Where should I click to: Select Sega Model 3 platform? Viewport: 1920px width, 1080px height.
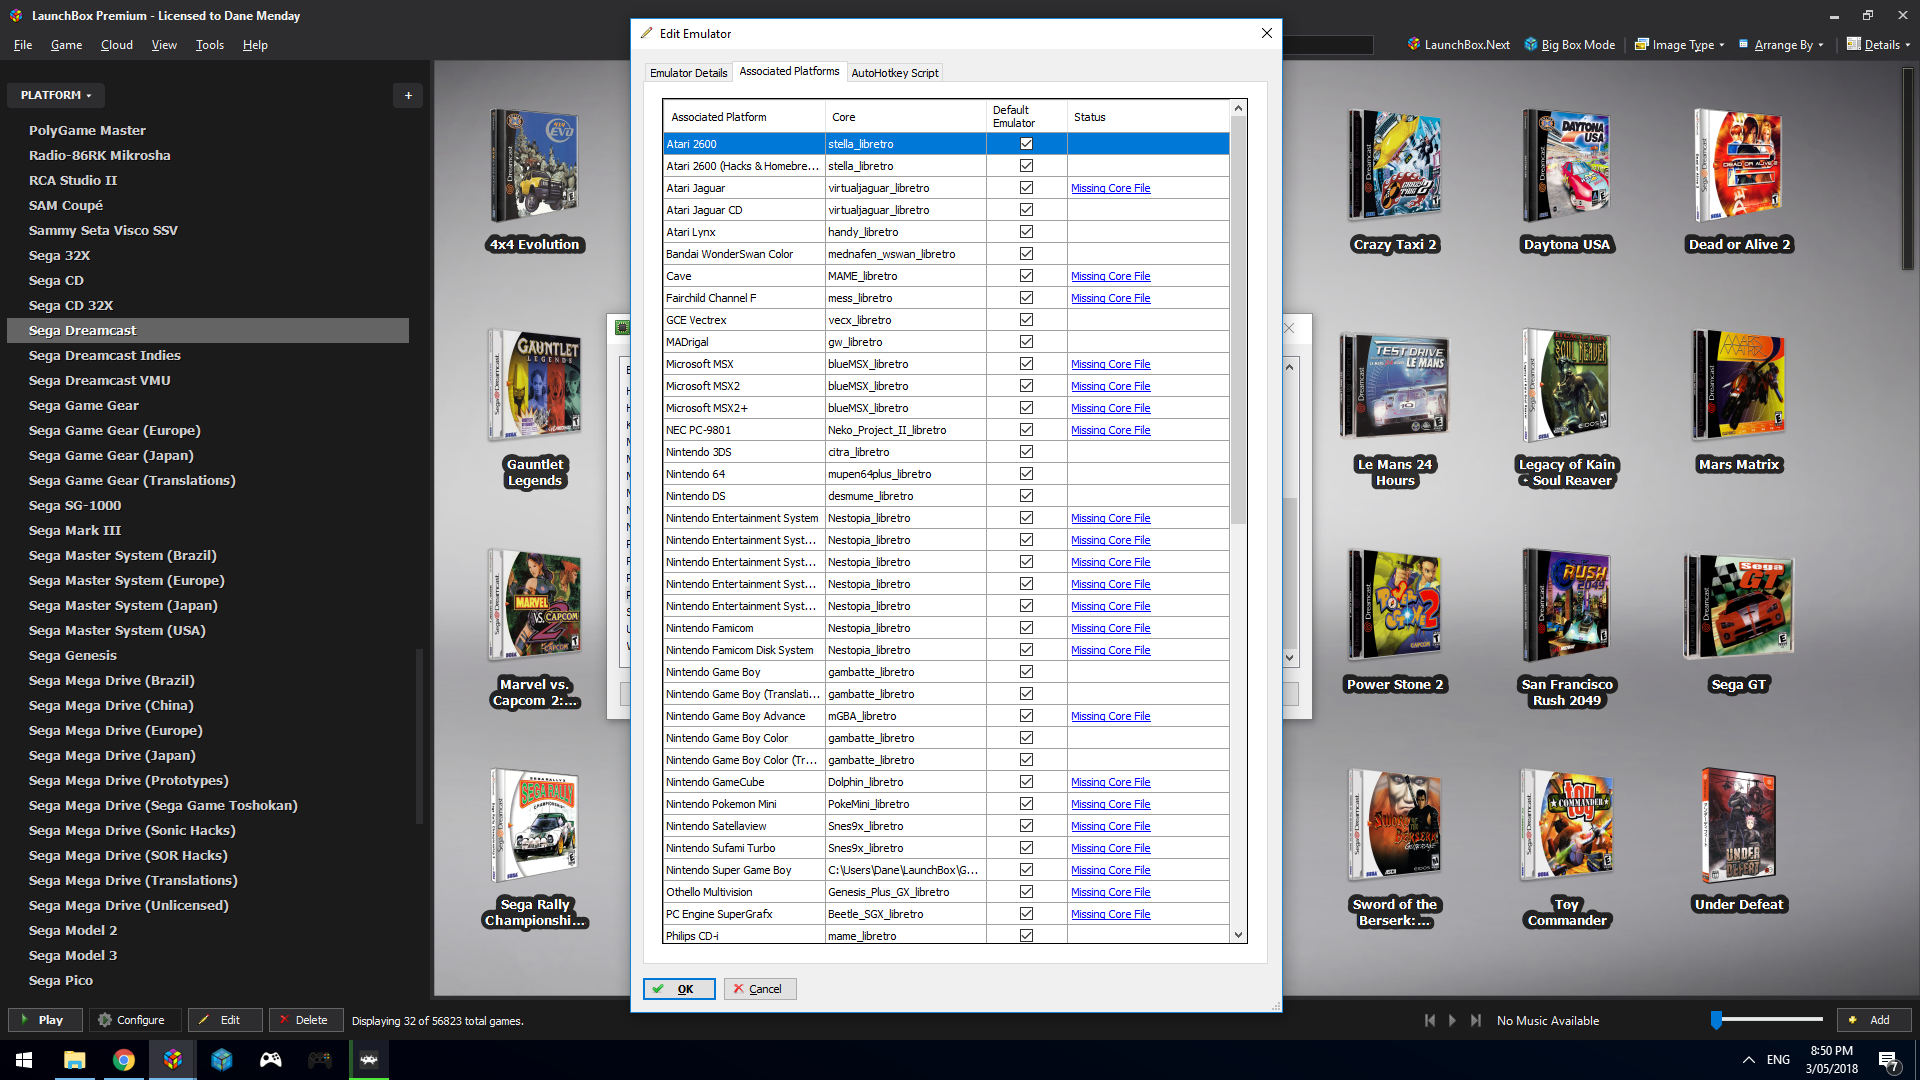coord(73,955)
